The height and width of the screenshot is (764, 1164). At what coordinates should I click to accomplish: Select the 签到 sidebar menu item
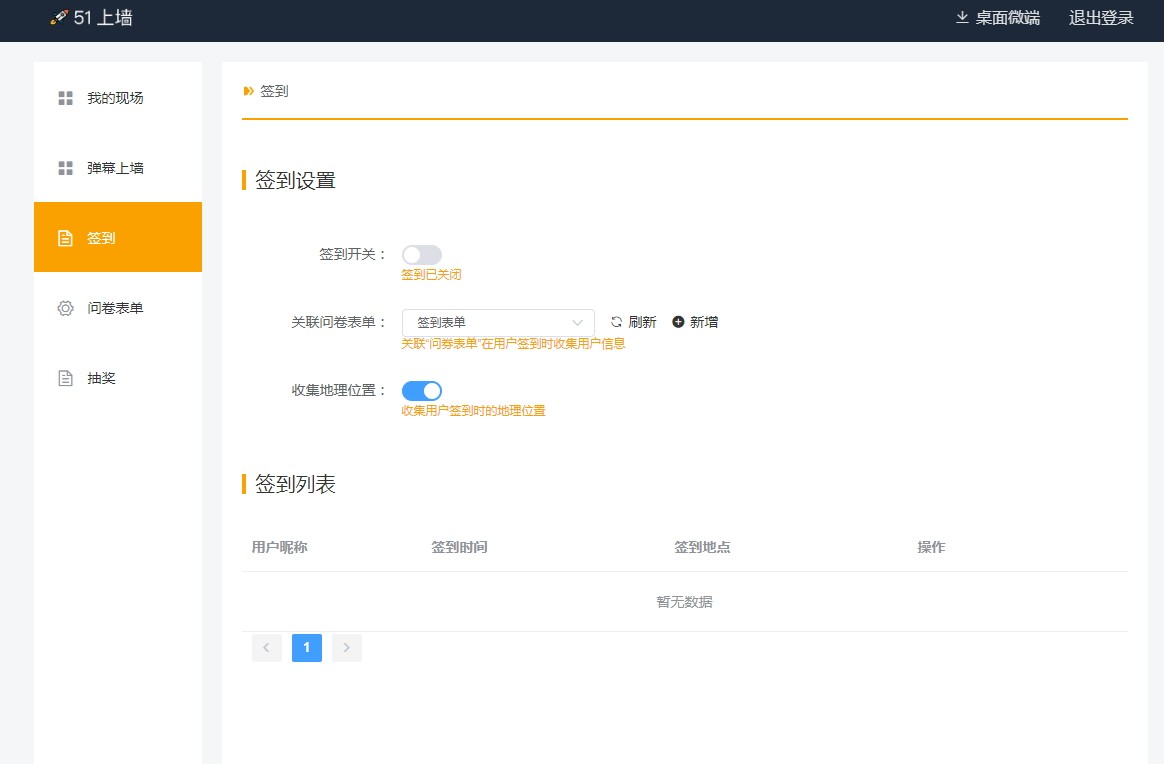(118, 237)
